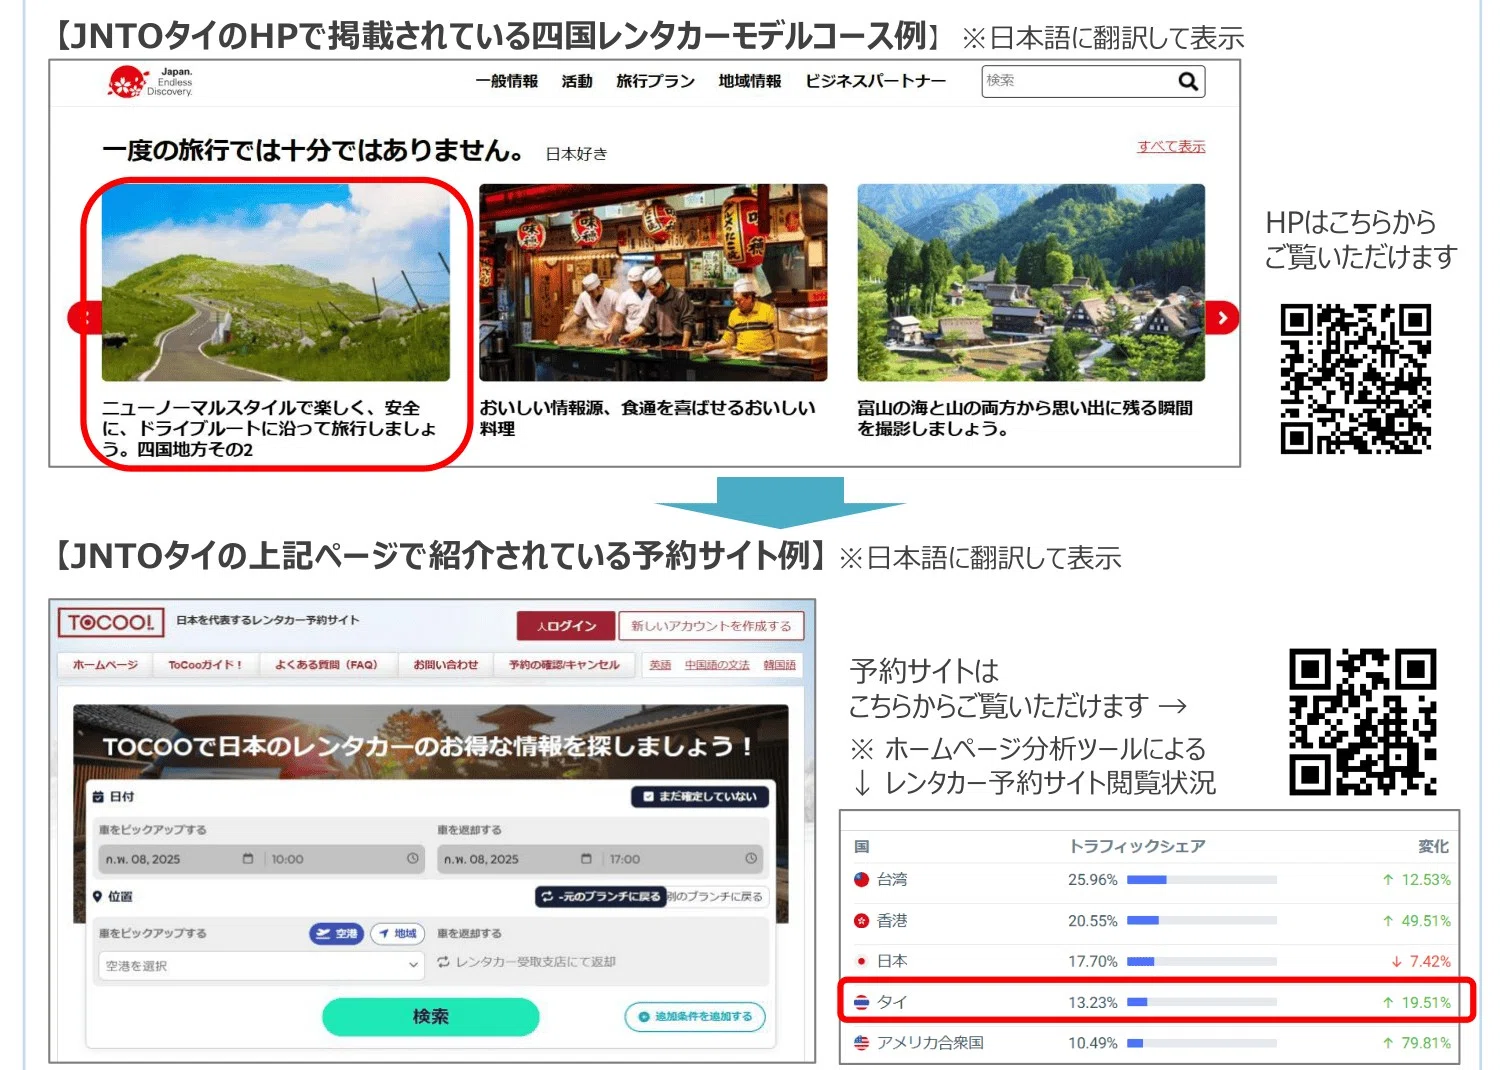This screenshot has height=1070, width=1500.
Task: Open the 空港を選択 dropdown
Action: (260, 966)
